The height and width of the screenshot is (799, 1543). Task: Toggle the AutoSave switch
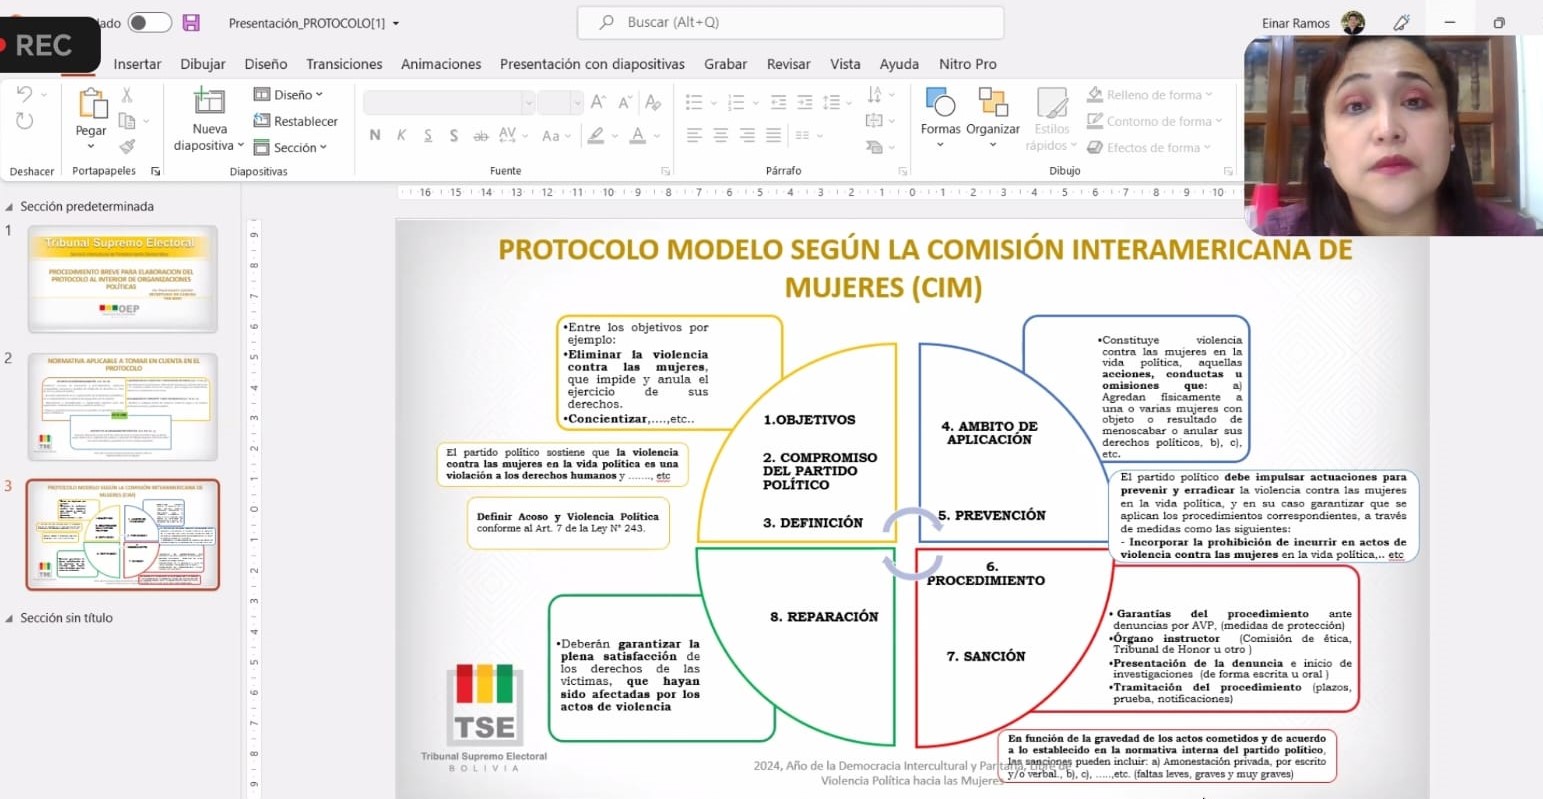(149, 22)
